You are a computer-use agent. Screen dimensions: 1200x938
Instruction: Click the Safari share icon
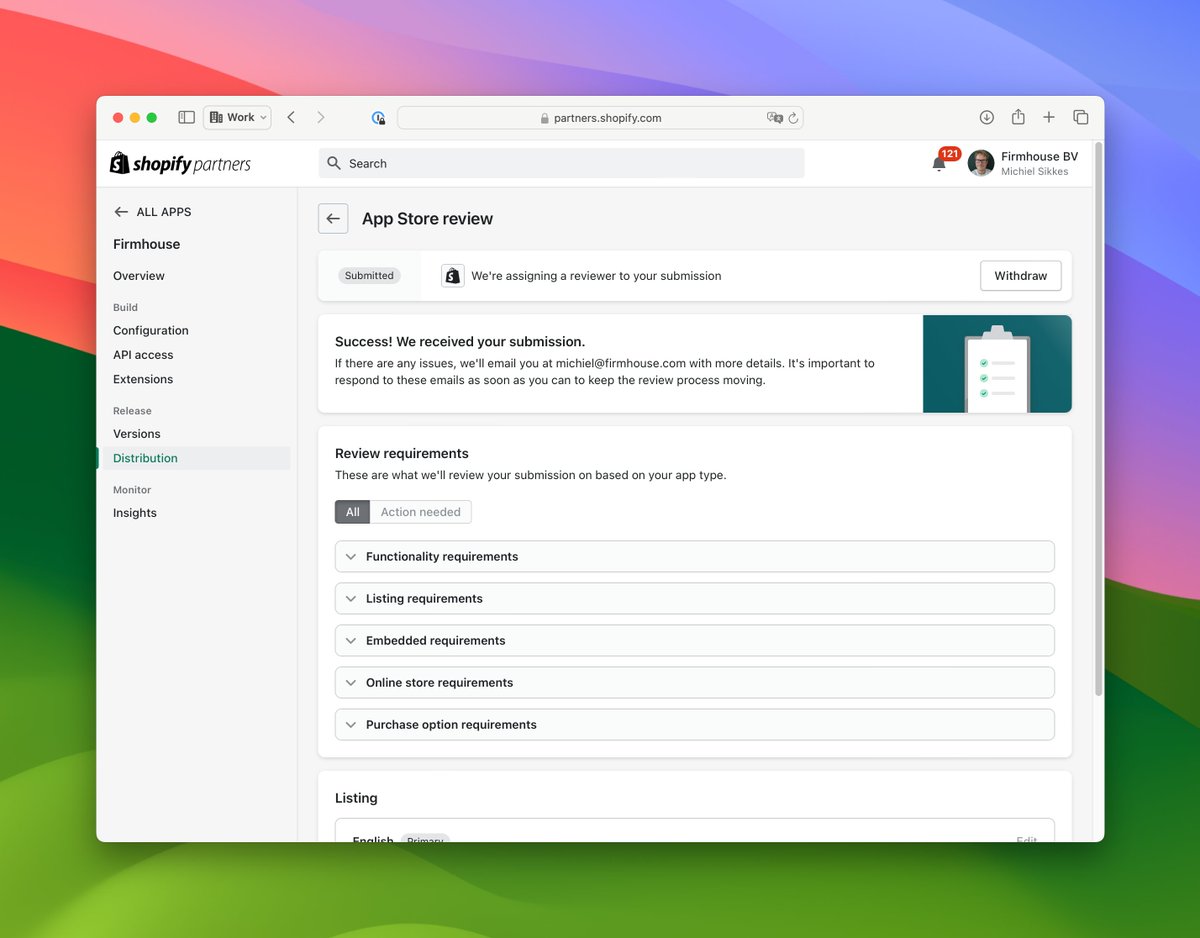coord(1018,117)
